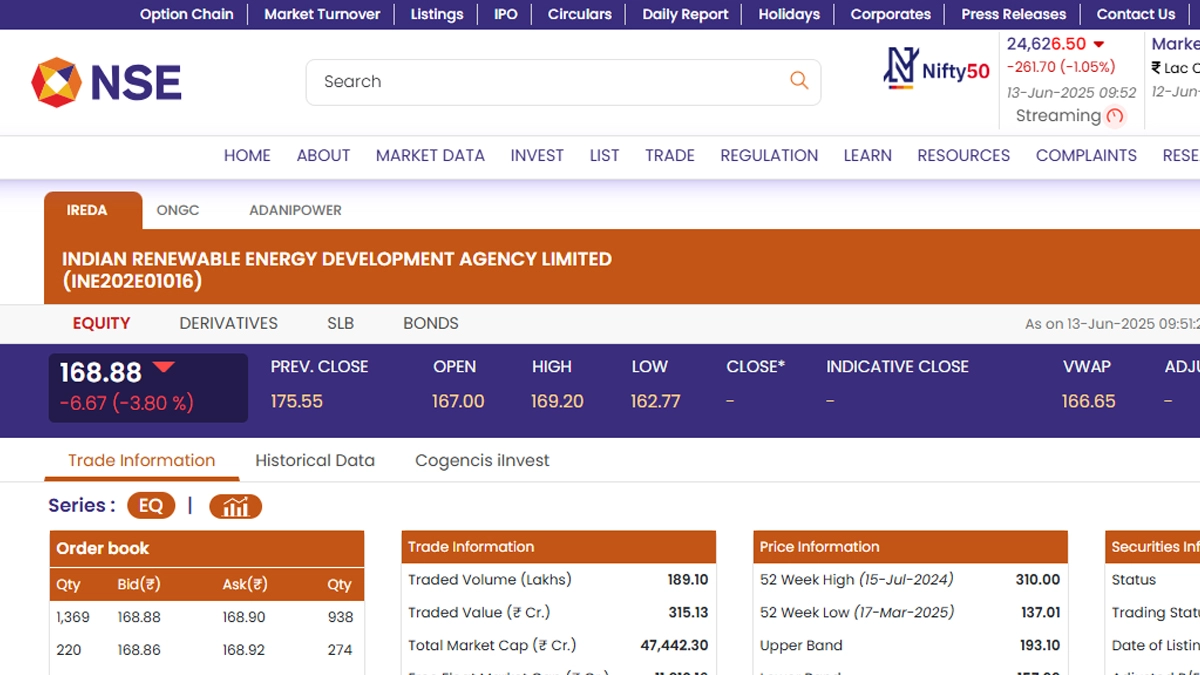
Task: Open the Cogencis iInvest tab
Action: [x=482, y=460]
